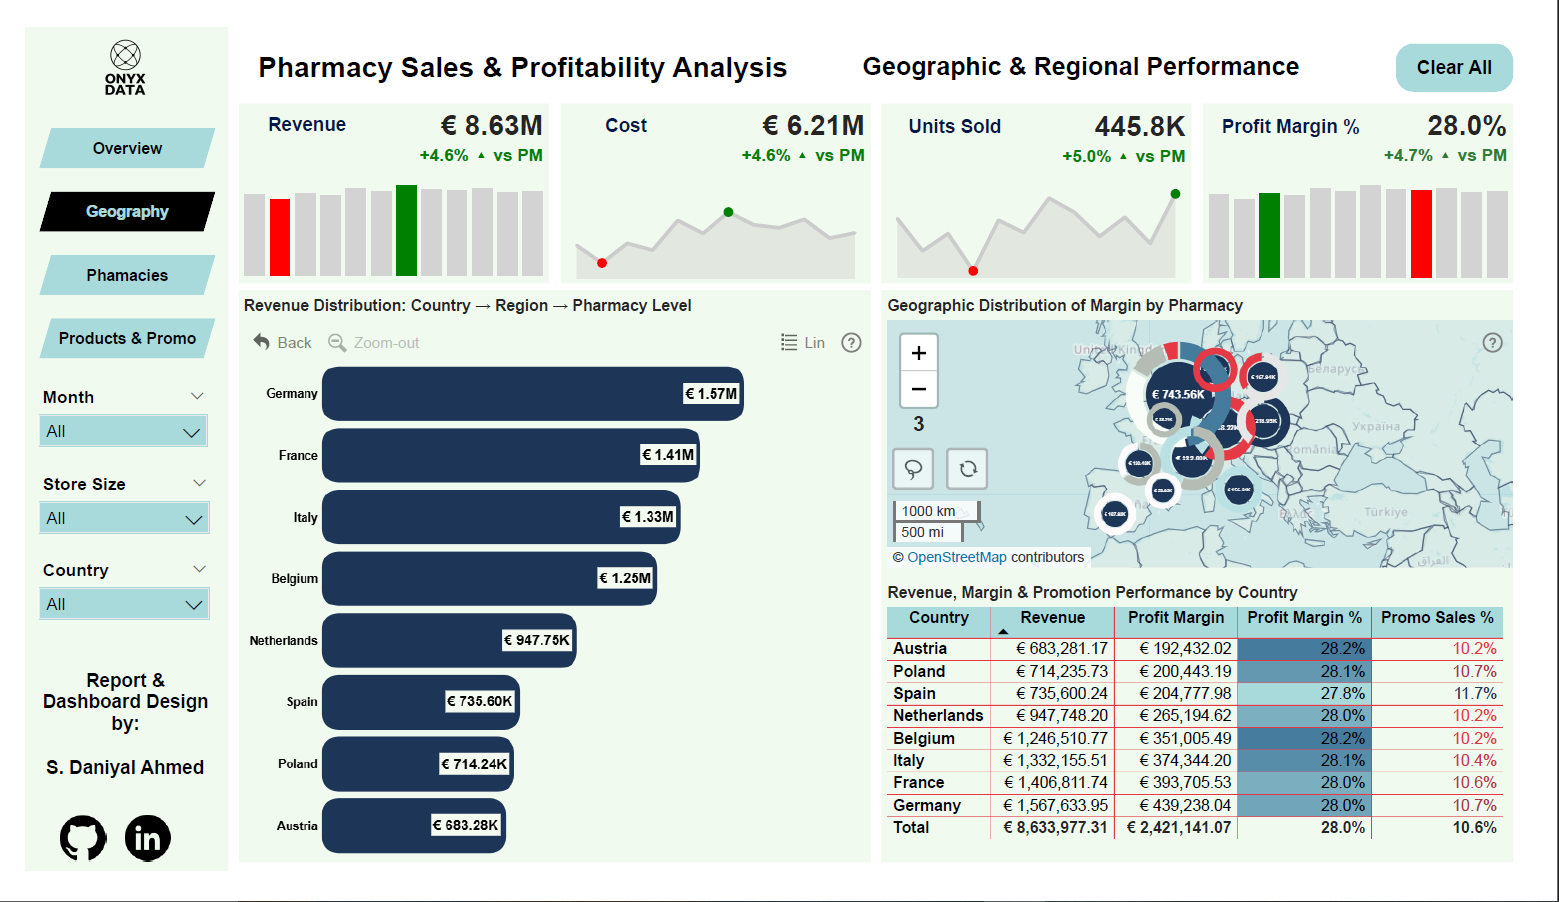The width and height of the screenshot is (1559, 902).
Task: Activate the map lasso selection tool
Action: [913, 468]
